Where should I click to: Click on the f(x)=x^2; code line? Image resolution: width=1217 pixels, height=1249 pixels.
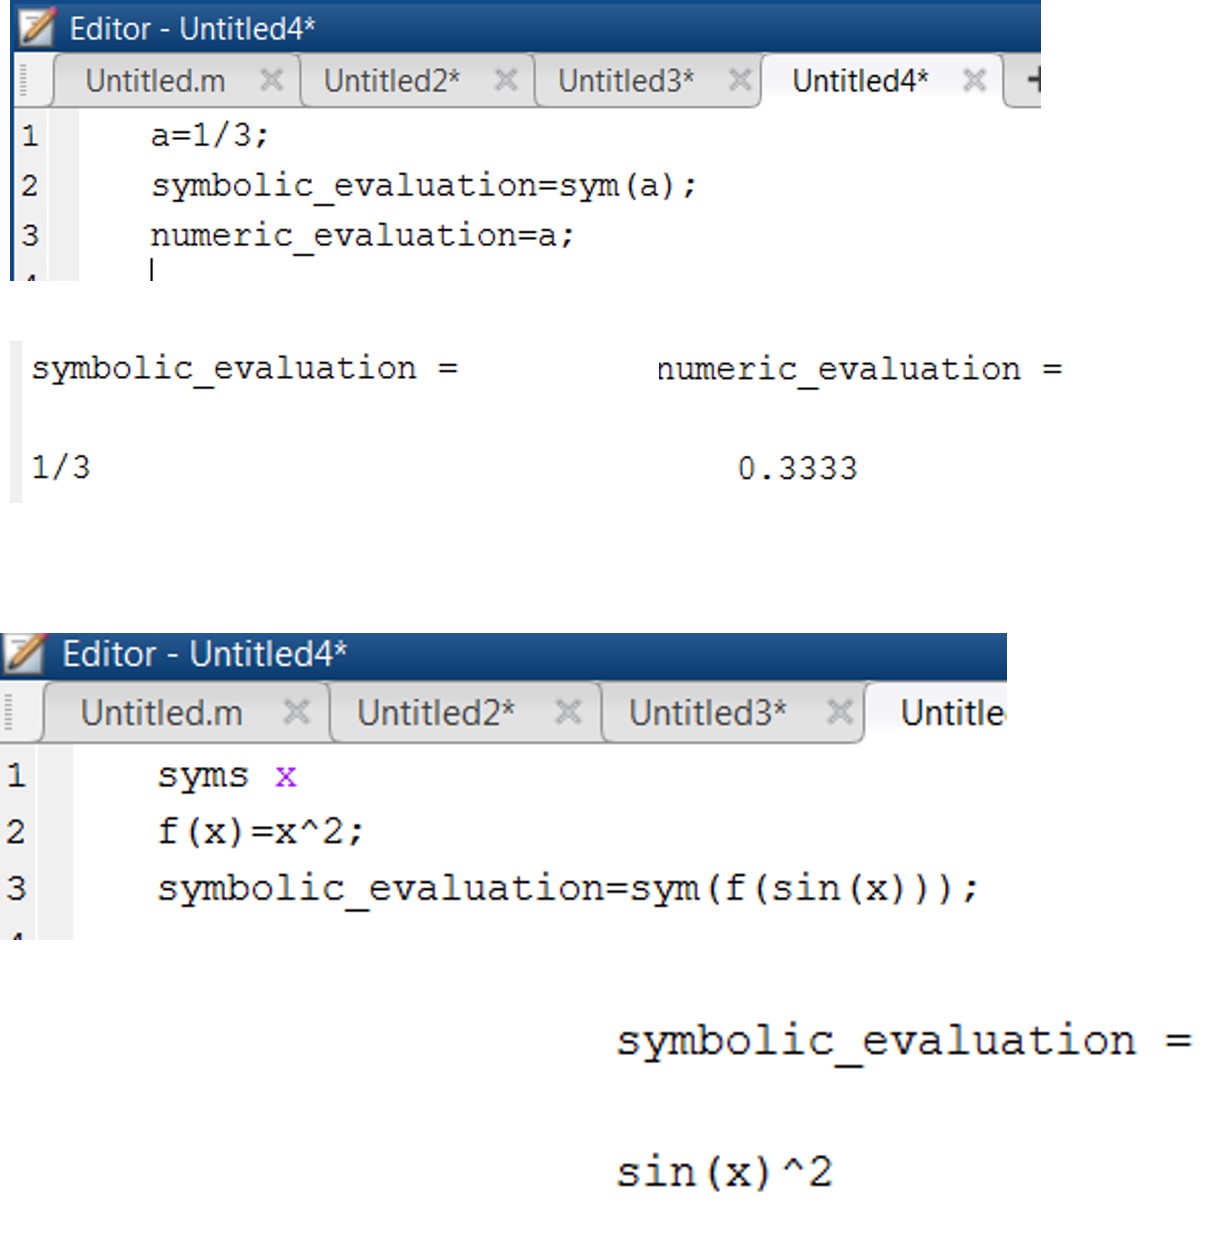(x=260, y=831)
